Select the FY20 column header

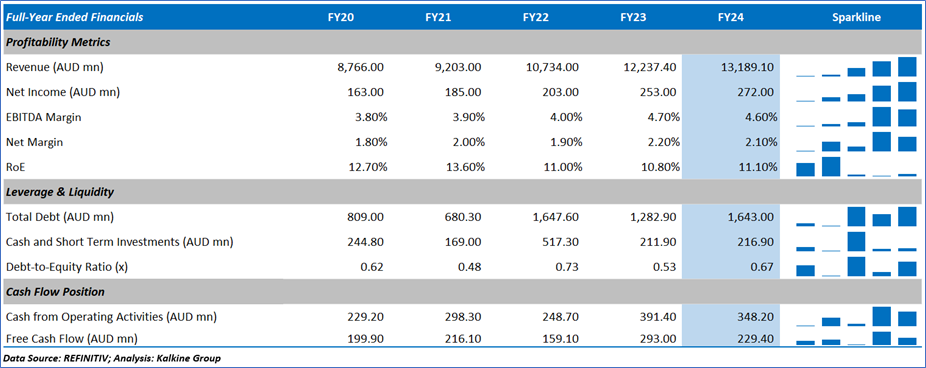[x=341, y=17]
